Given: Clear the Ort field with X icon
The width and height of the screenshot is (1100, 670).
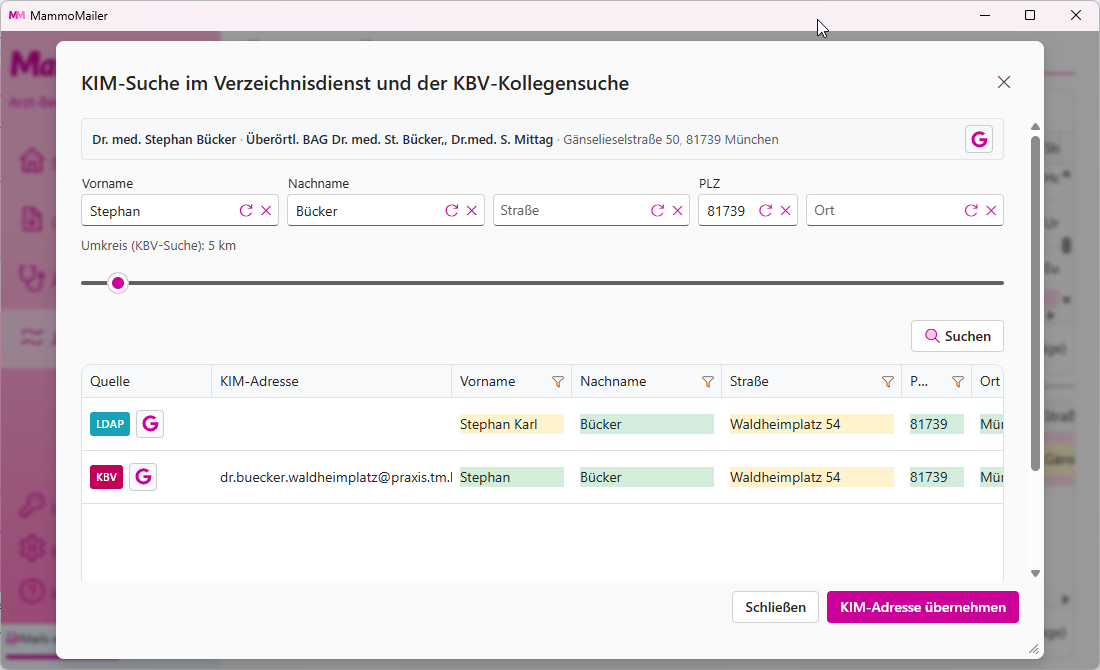Looking at the screenshot, I should [991, 210].
